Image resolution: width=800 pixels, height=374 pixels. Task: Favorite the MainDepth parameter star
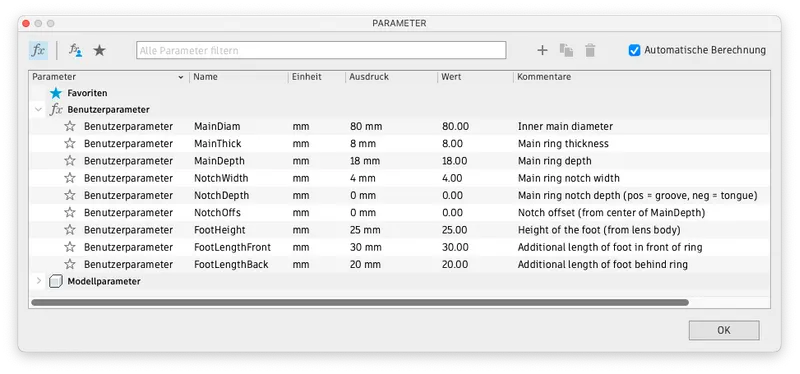click(70, 161)
